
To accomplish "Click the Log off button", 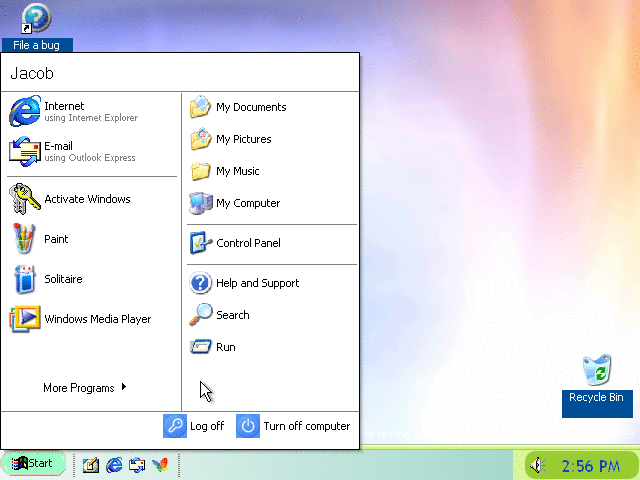I will 194,426.
